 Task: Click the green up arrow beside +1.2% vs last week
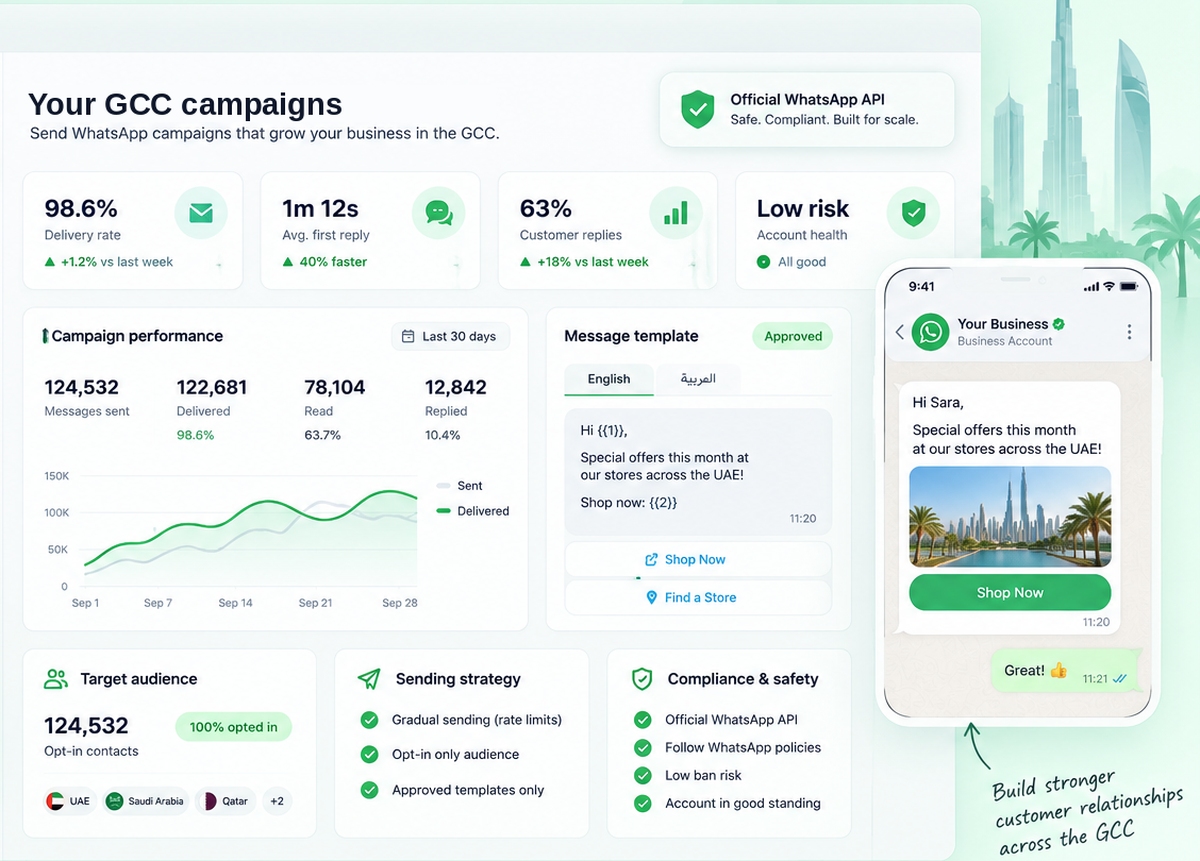pyautogui.click(x=50, y=262)
